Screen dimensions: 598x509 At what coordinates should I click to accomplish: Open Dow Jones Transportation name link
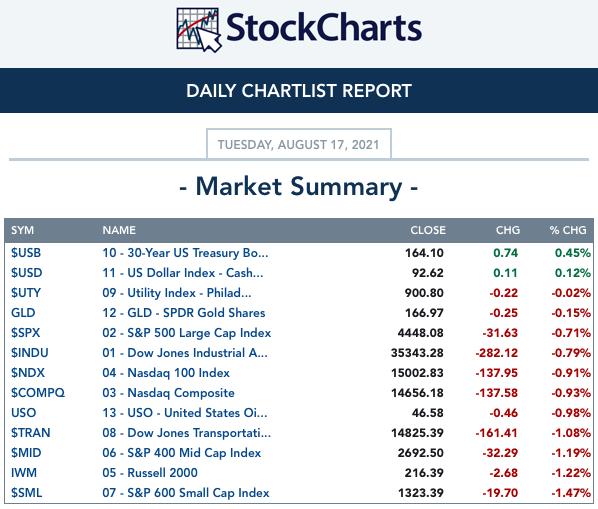coord(186,433)
